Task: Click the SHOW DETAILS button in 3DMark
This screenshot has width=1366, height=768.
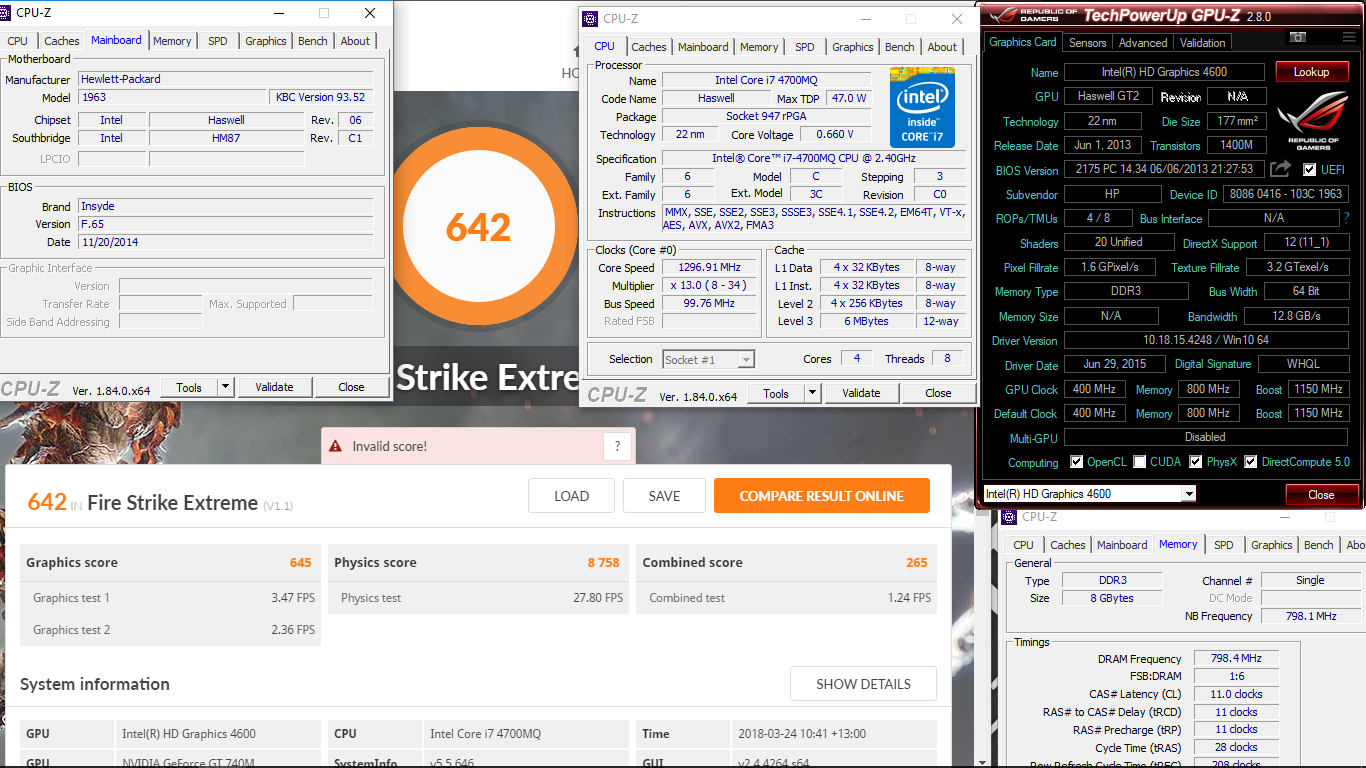Action: tap(863, 684)
